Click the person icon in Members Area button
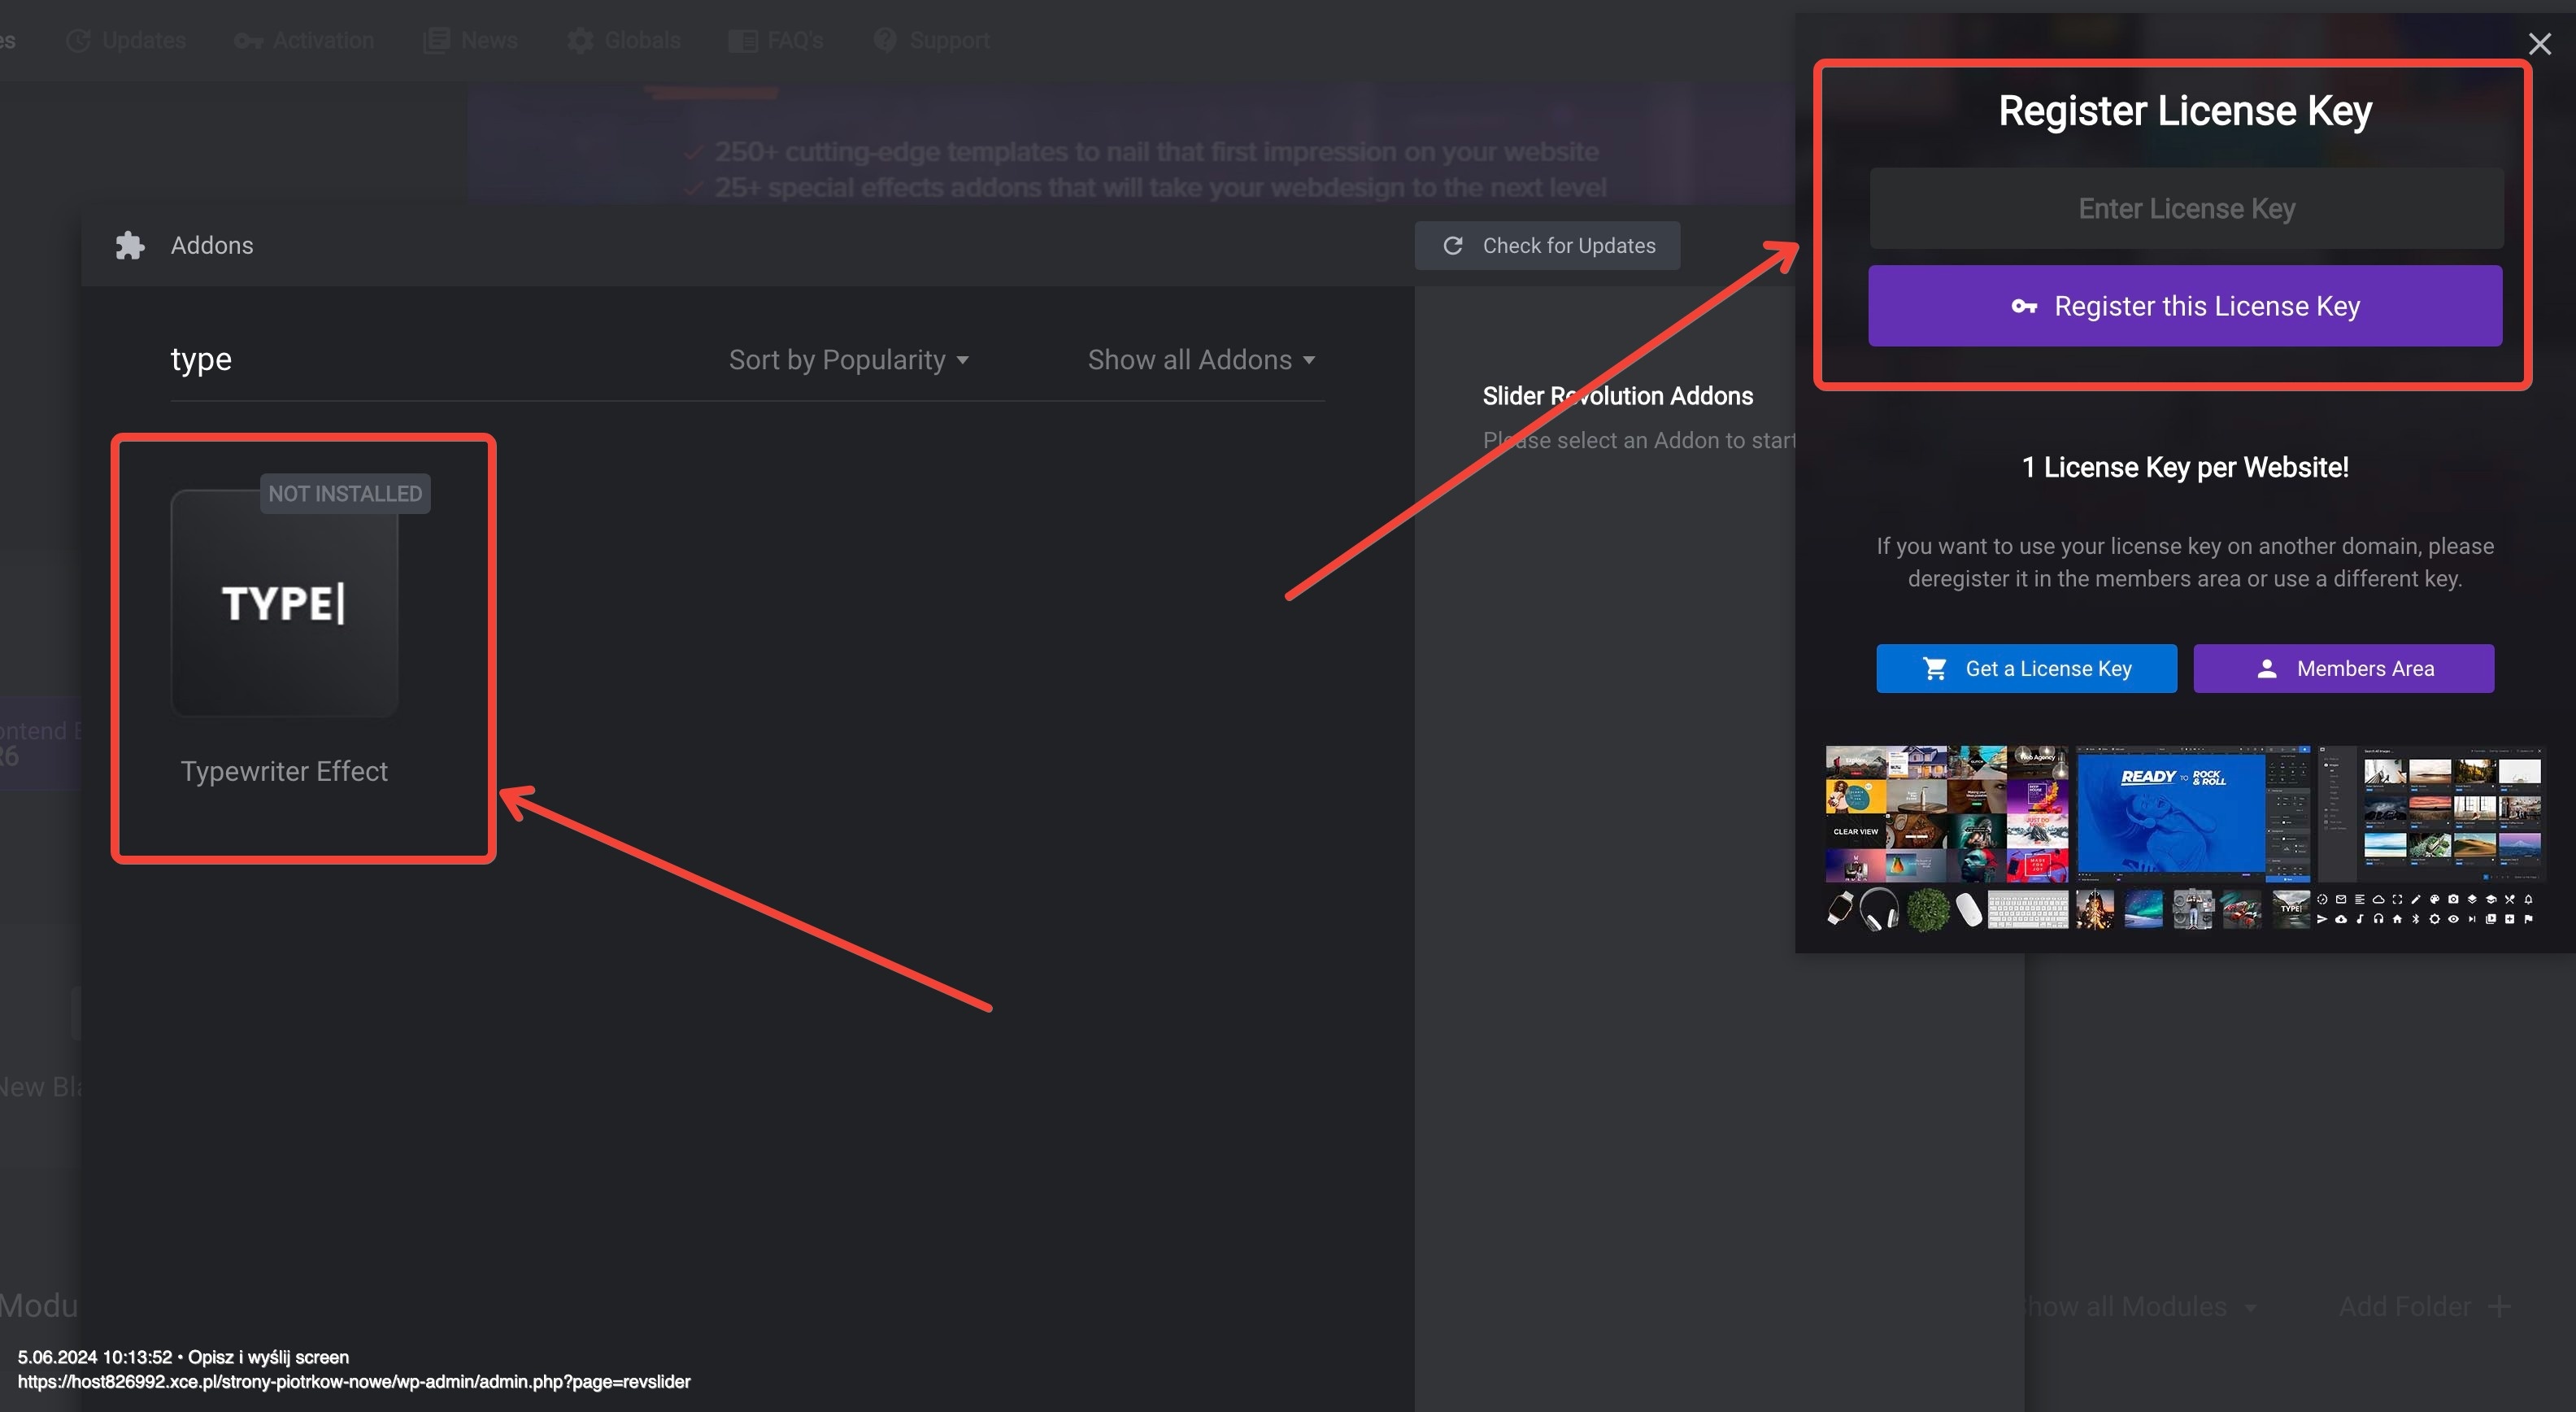2576x1412 pixels. tap(2267, 669)
